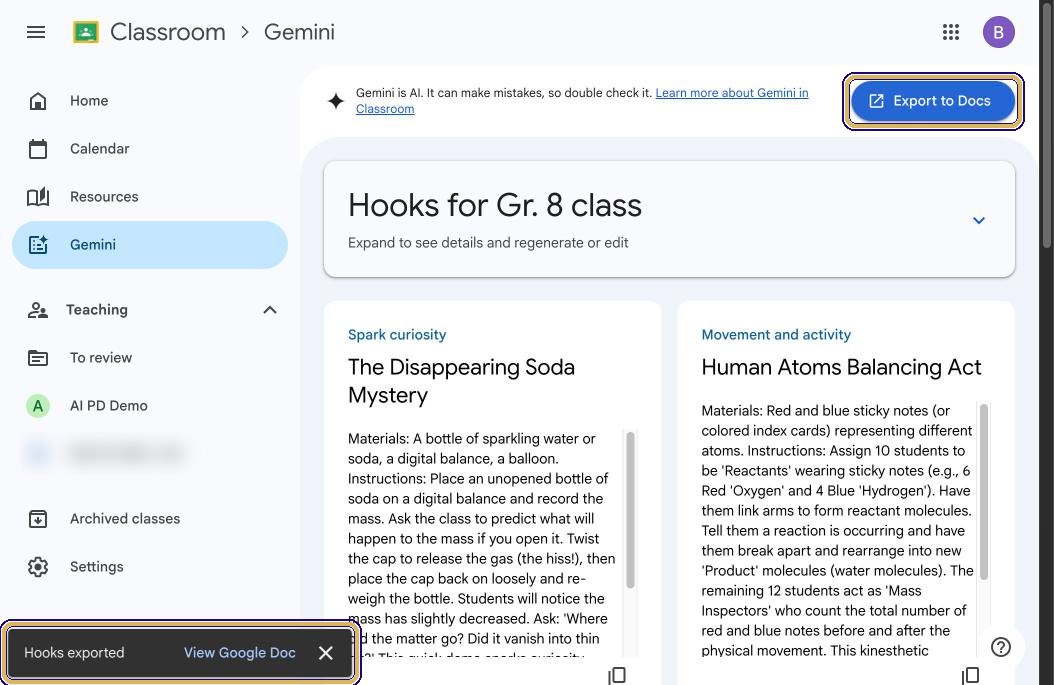The image size is (1054, 685).
Task: Click the Archived classes box icon
Action: pyautogui.click(x=38, y=519)
